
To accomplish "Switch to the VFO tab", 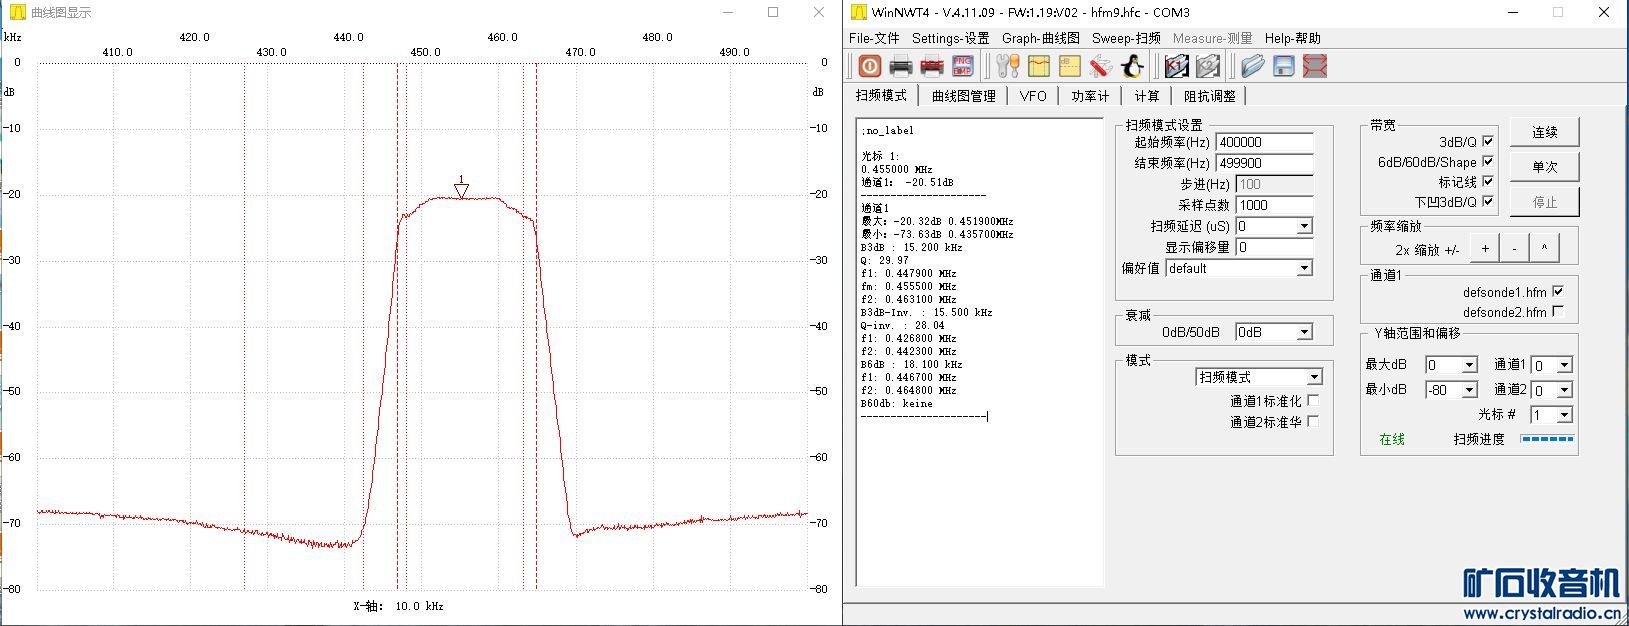I will coord(1033,96).
